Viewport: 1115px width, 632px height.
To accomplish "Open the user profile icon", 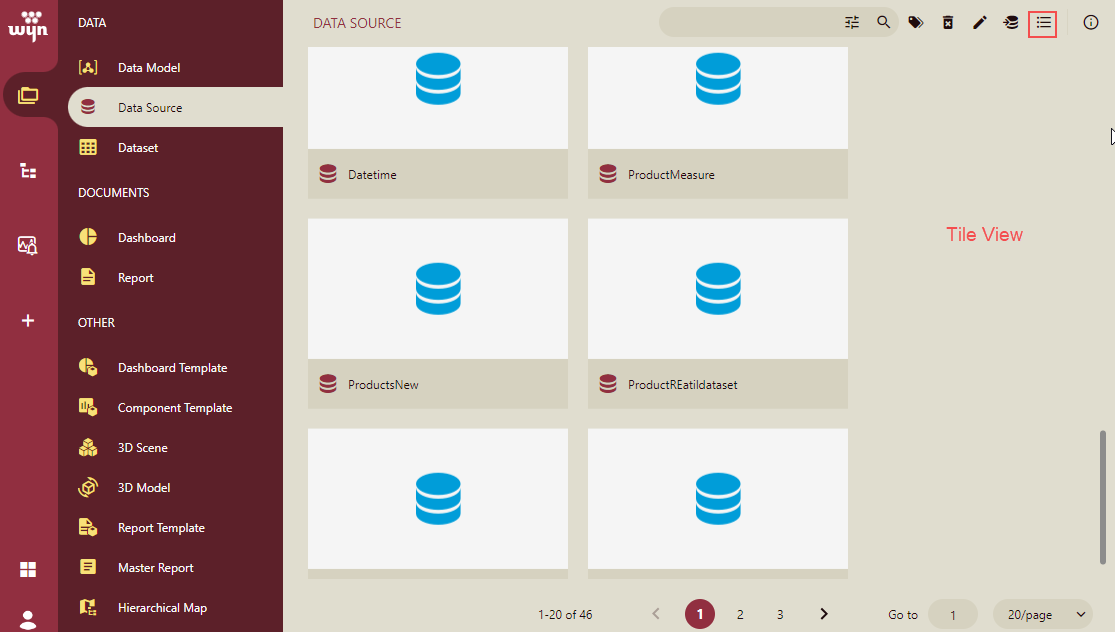I will (x=28, y=619).
